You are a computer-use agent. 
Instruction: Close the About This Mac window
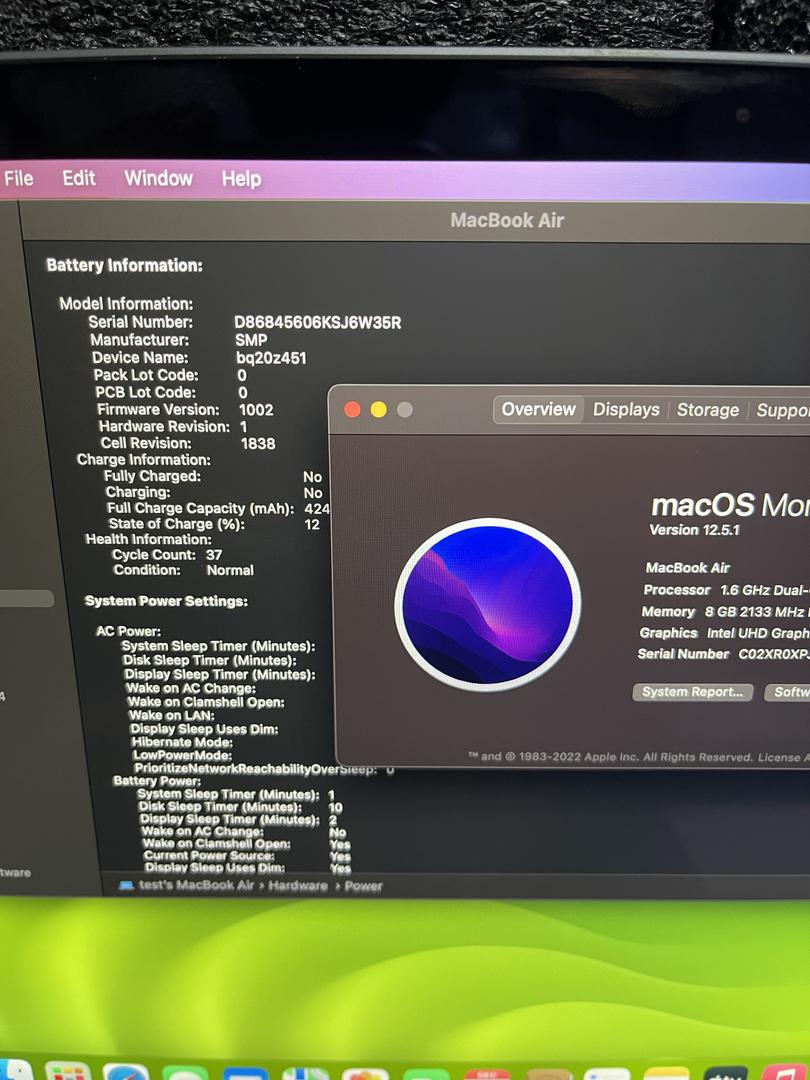(352, 410)
